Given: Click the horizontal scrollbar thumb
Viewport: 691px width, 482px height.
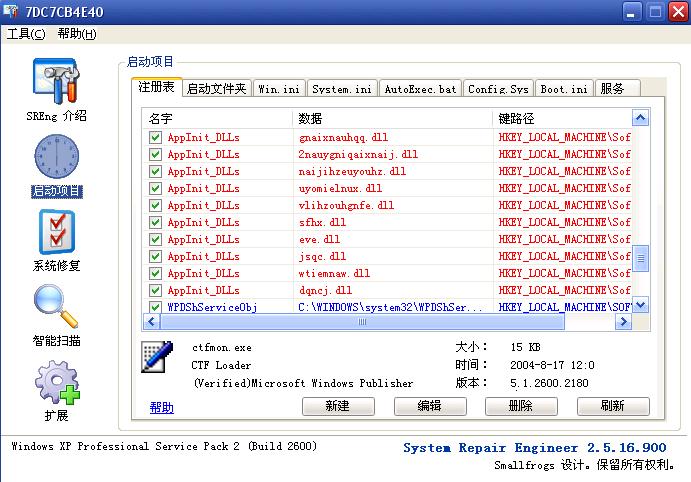Looking at the screenshot, I should coord(362,322).
